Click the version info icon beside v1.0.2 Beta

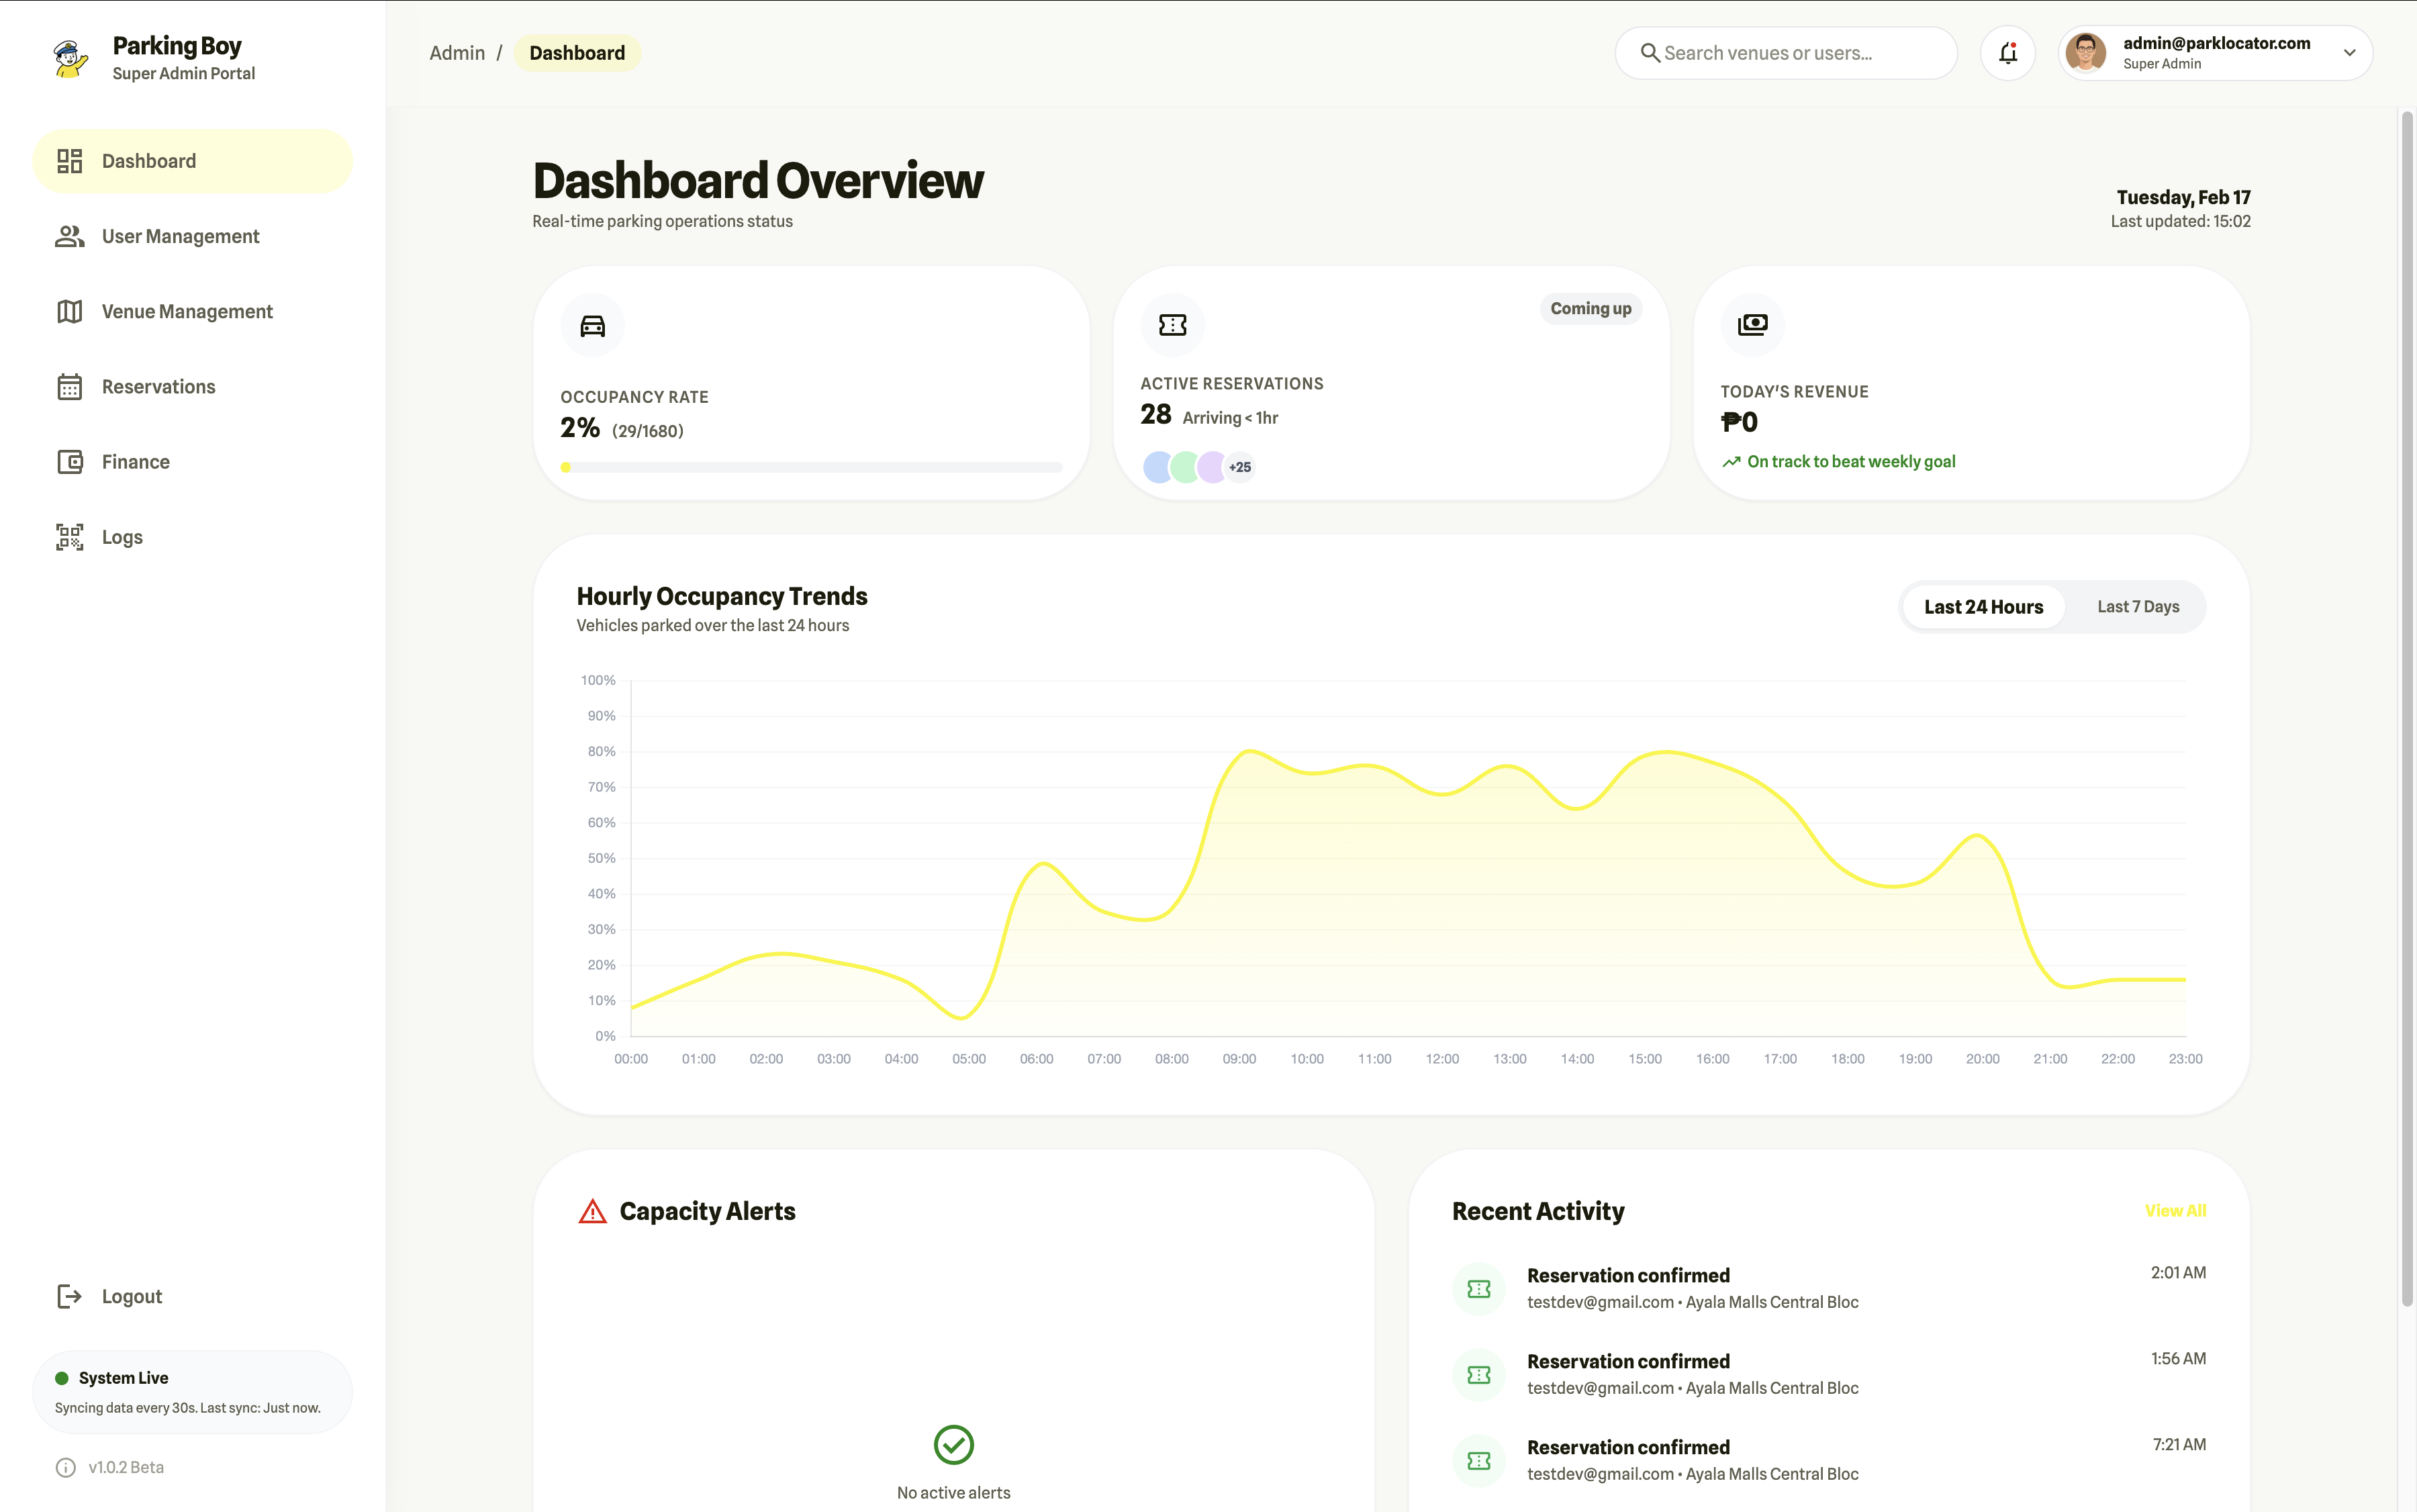65,1467
